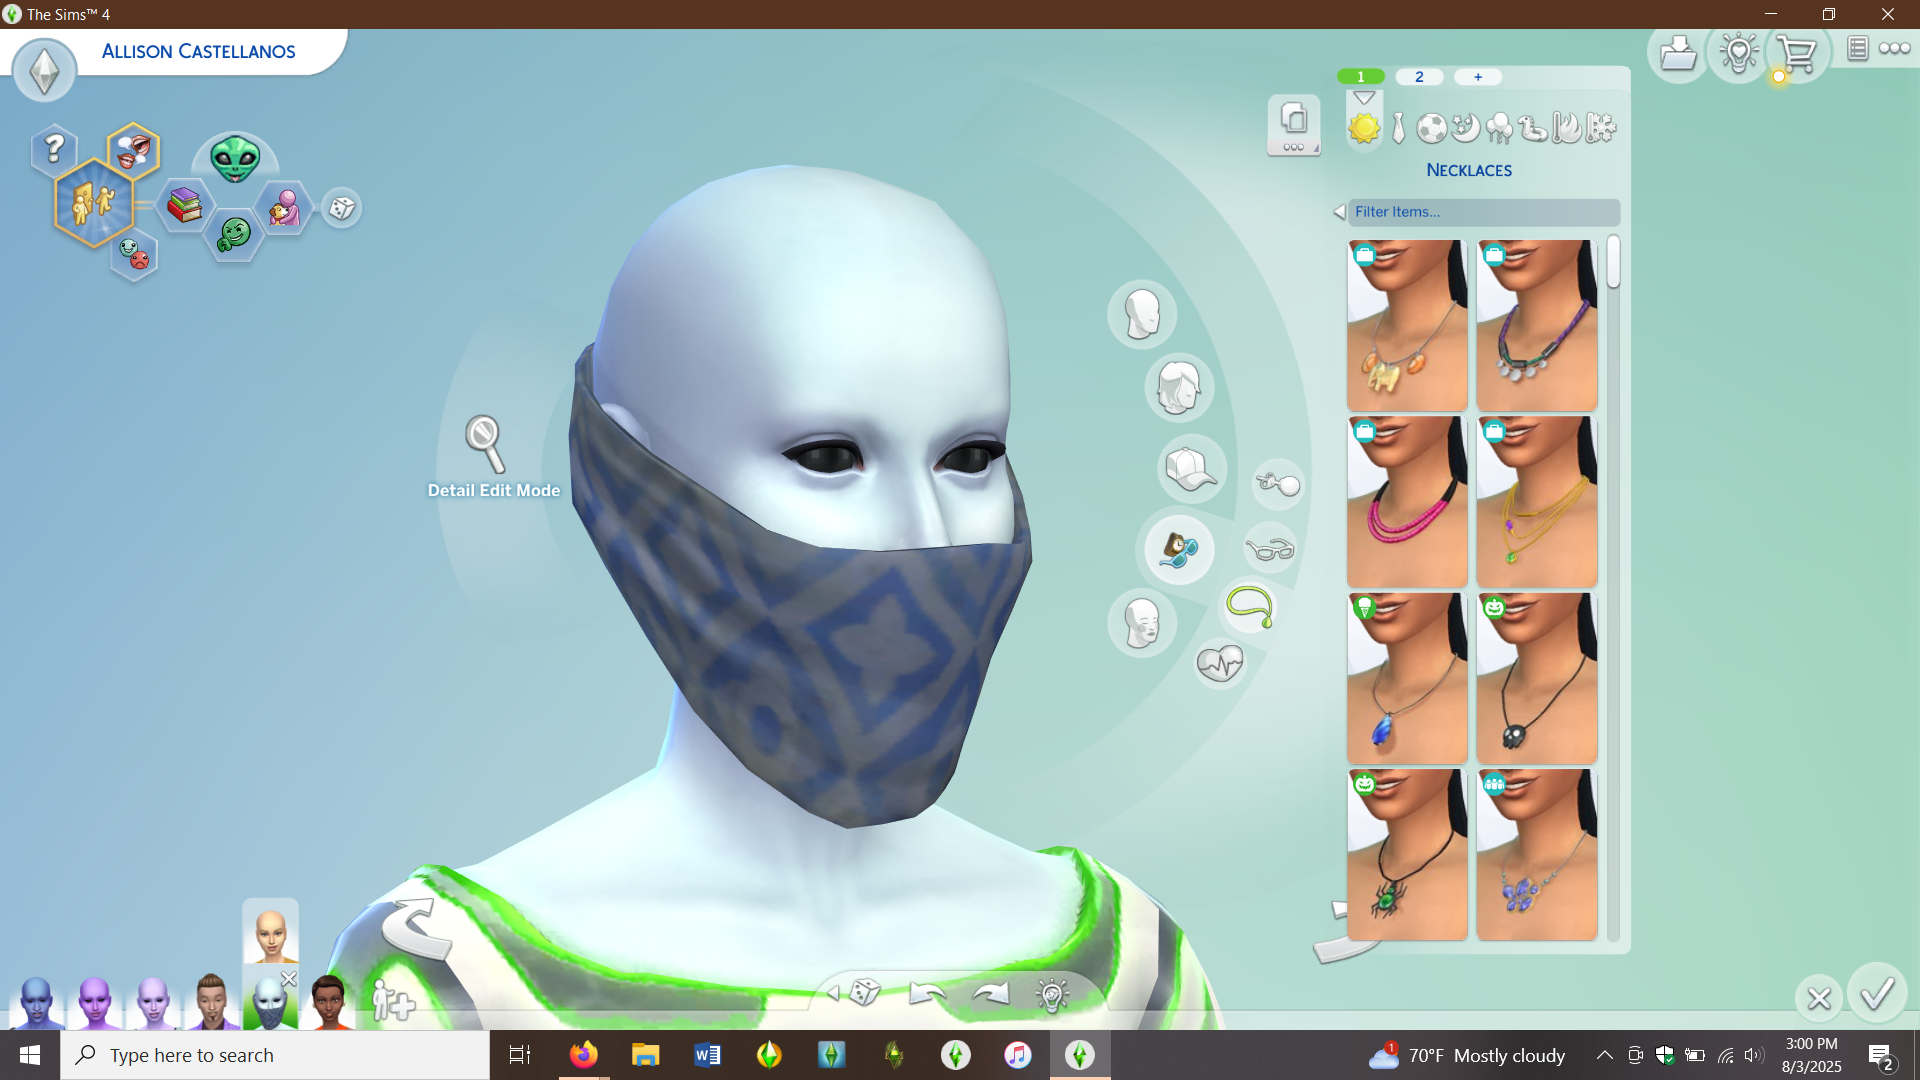Open the game options list icon
This screenshot has width=1920, height=1080.
tap(1857, 48)
